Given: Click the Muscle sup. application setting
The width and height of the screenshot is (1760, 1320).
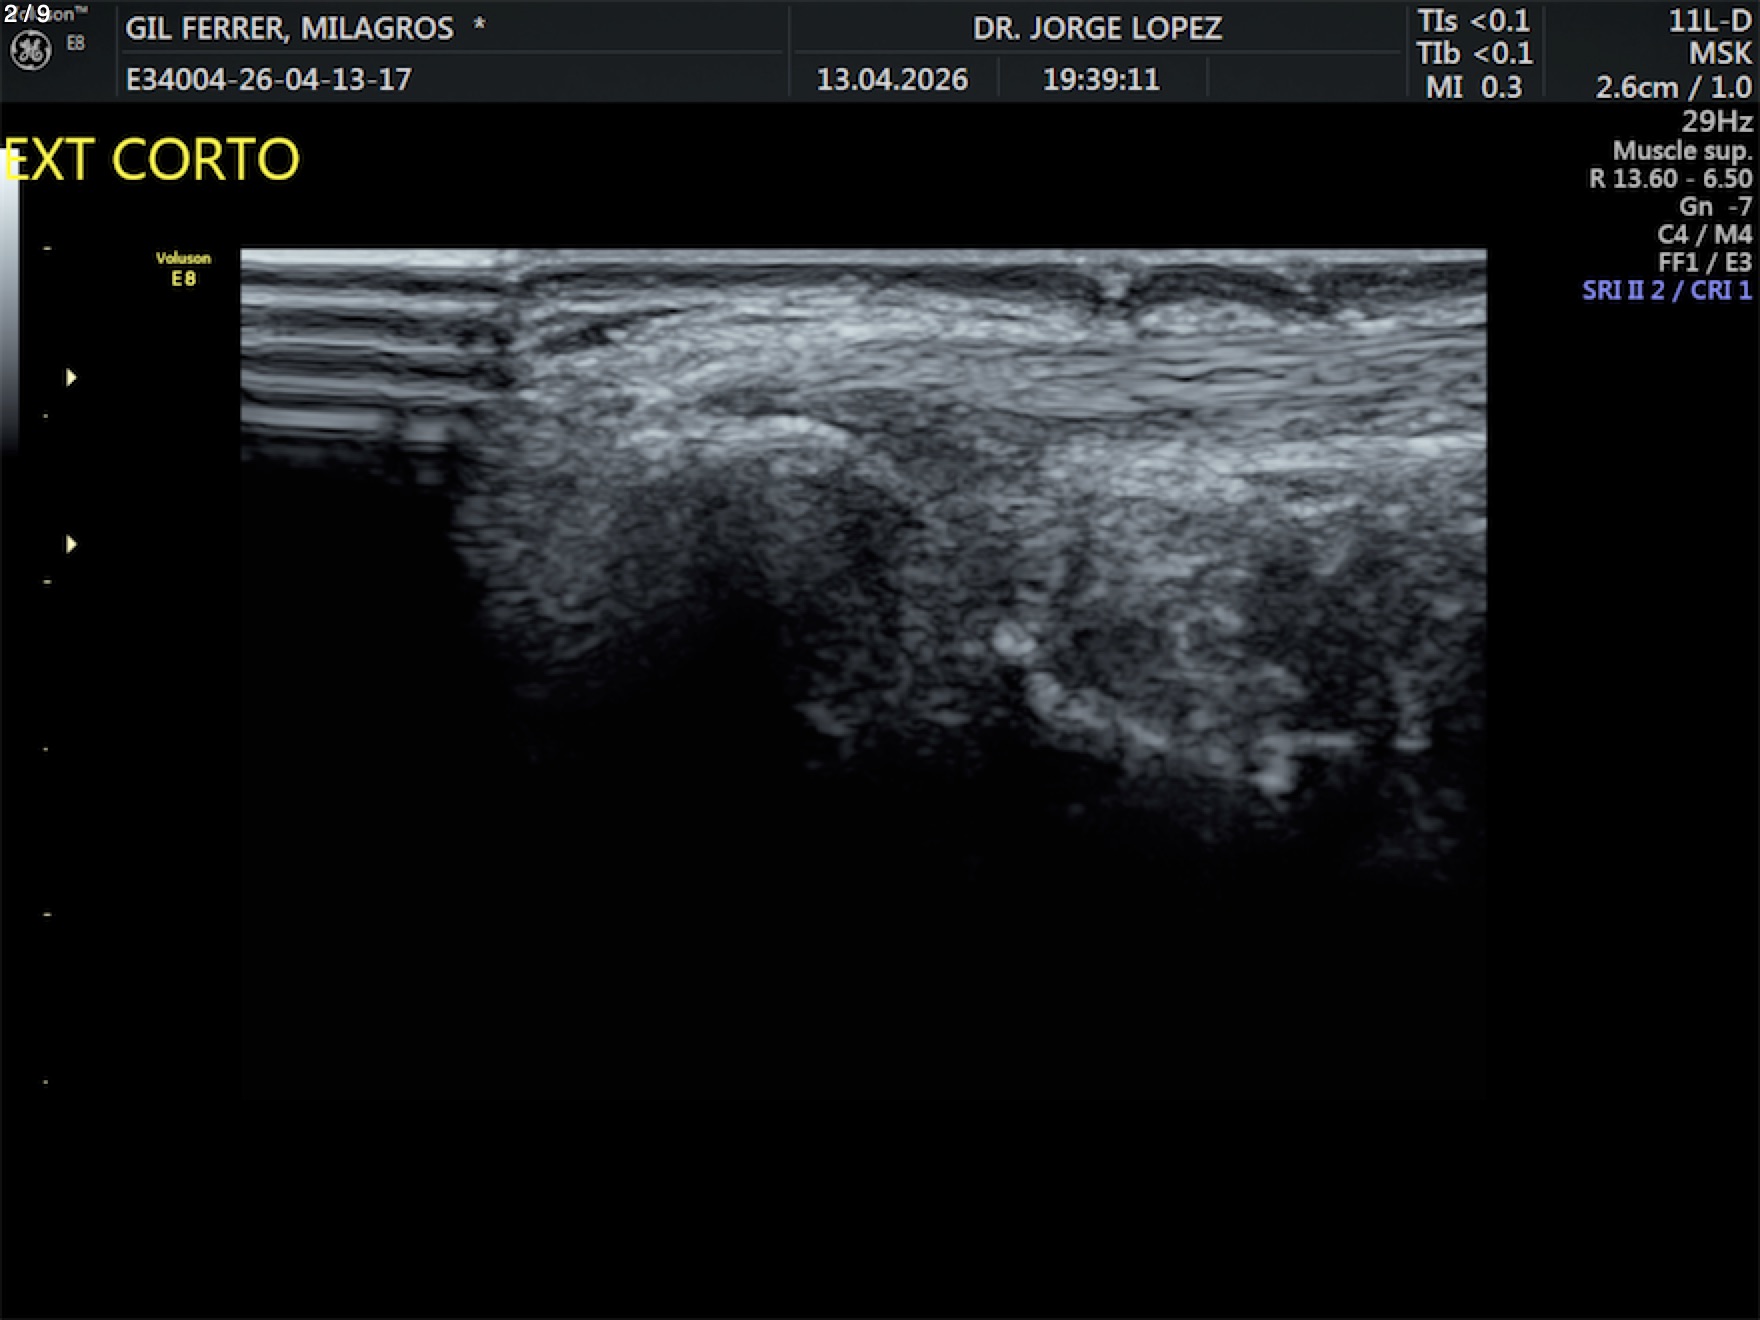Looking at the screenshot, I should coord(1682,150).
